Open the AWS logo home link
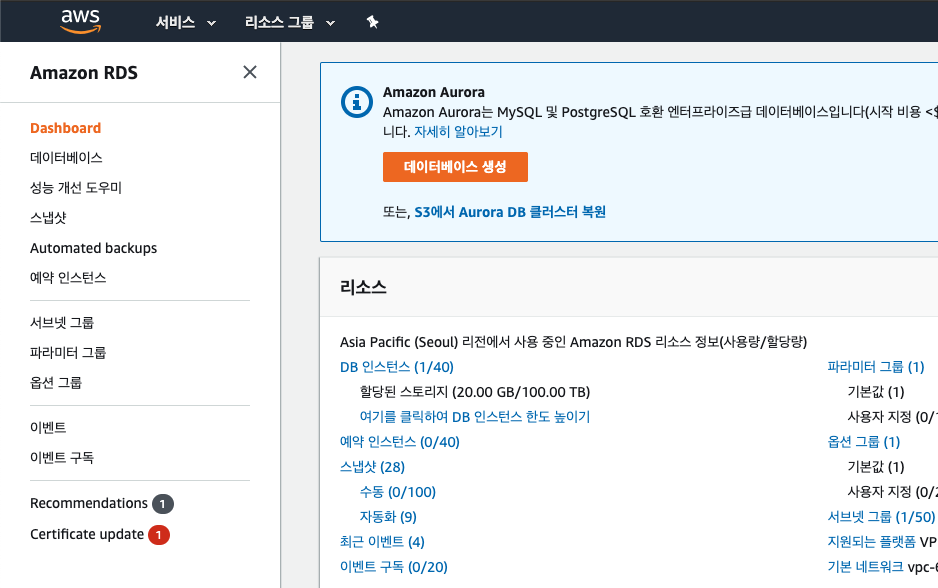The width and height of the screenshot is (938, 588). (x=81, y=22)
